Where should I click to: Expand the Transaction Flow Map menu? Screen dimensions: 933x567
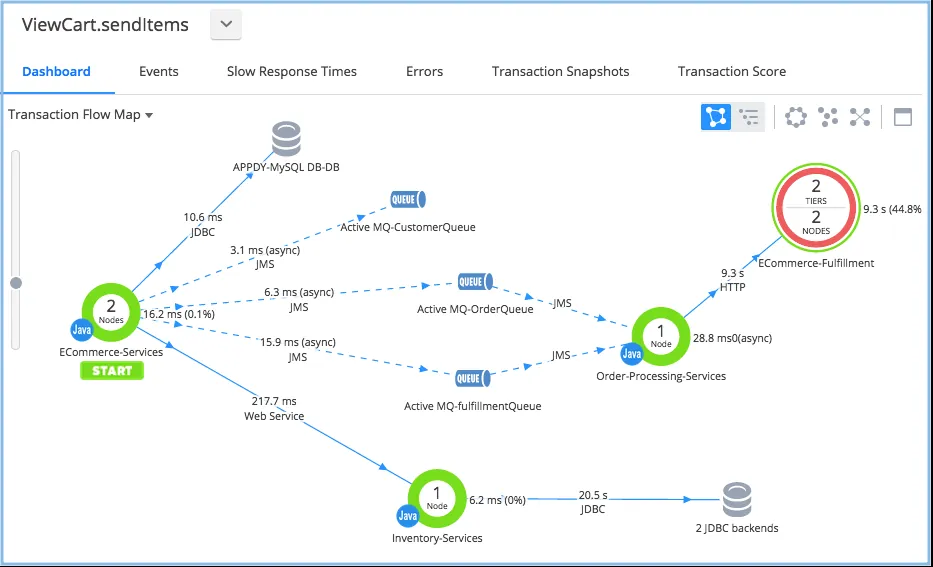[80, 115]
